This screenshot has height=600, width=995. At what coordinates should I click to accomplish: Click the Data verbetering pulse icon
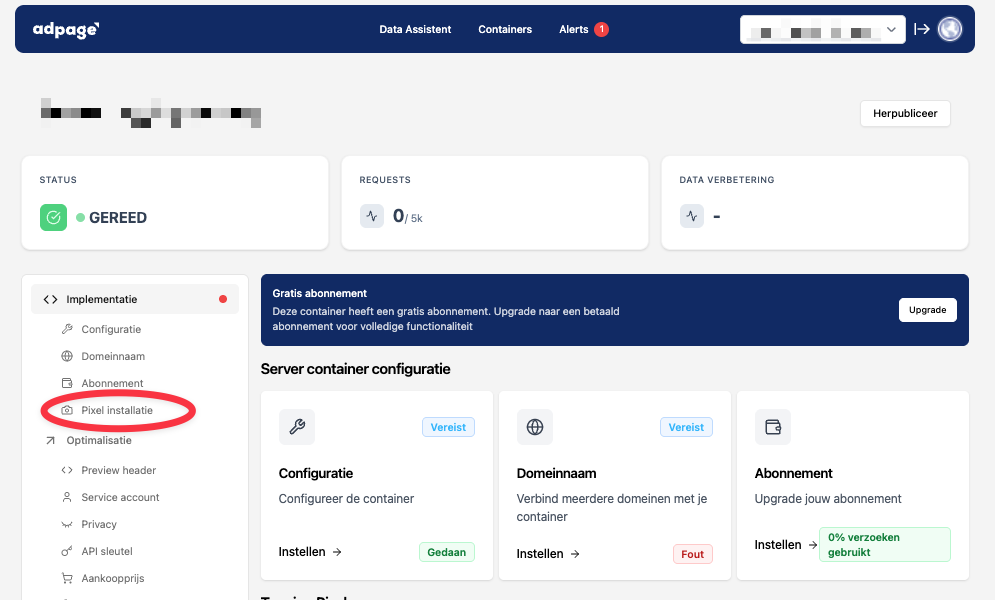692,216
